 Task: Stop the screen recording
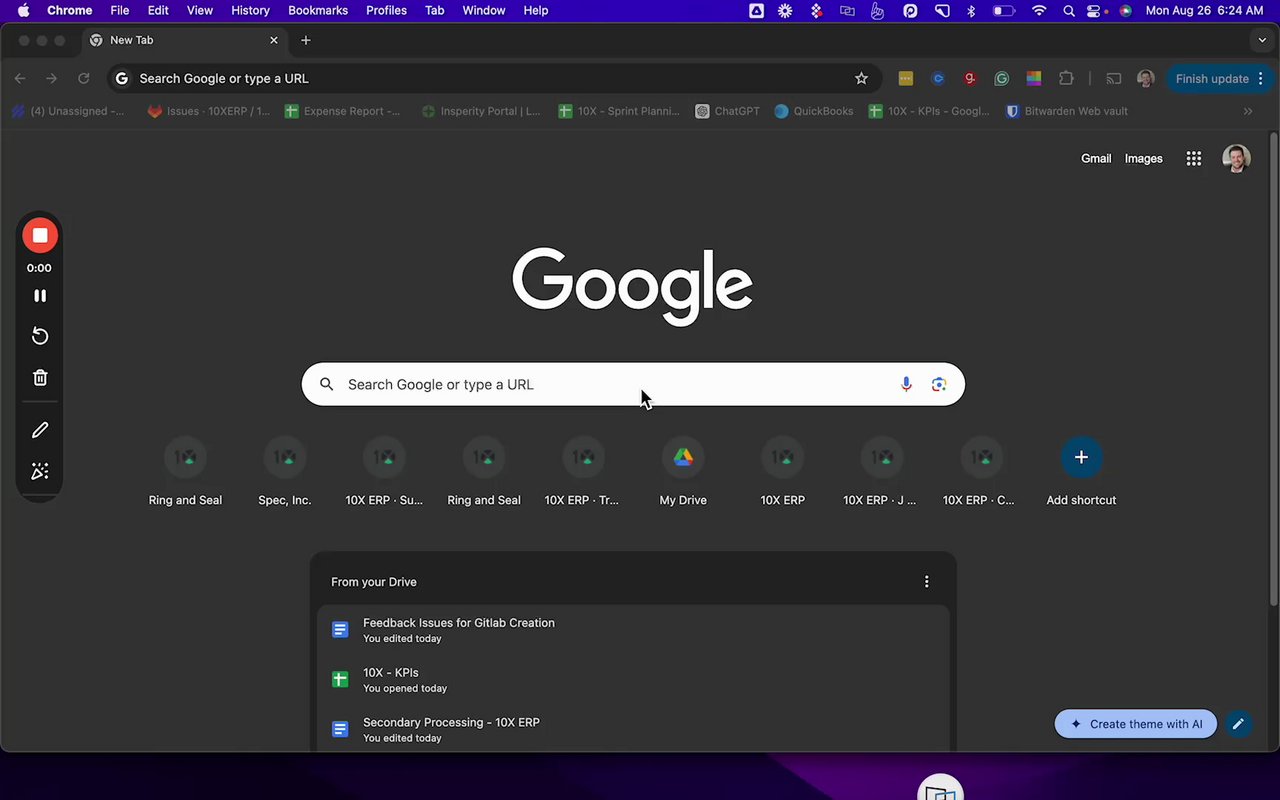[40, 235]
